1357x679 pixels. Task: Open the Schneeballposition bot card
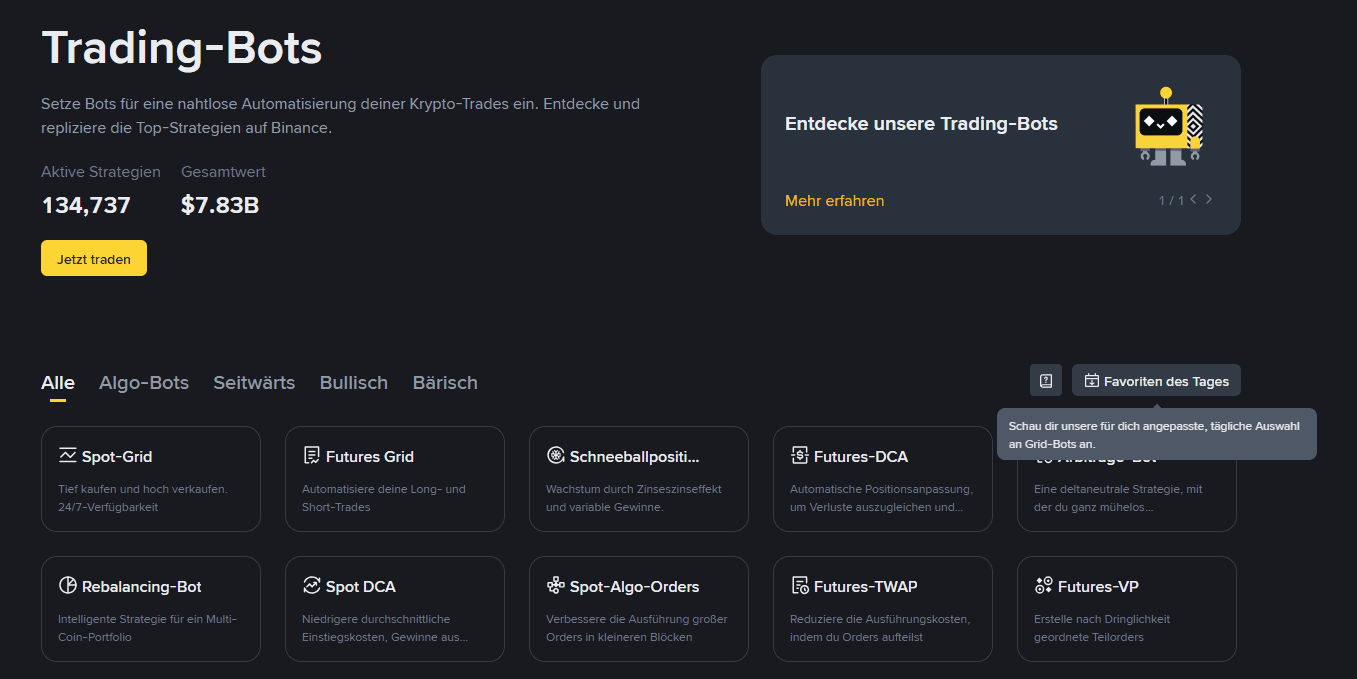(x=639, y=479)
